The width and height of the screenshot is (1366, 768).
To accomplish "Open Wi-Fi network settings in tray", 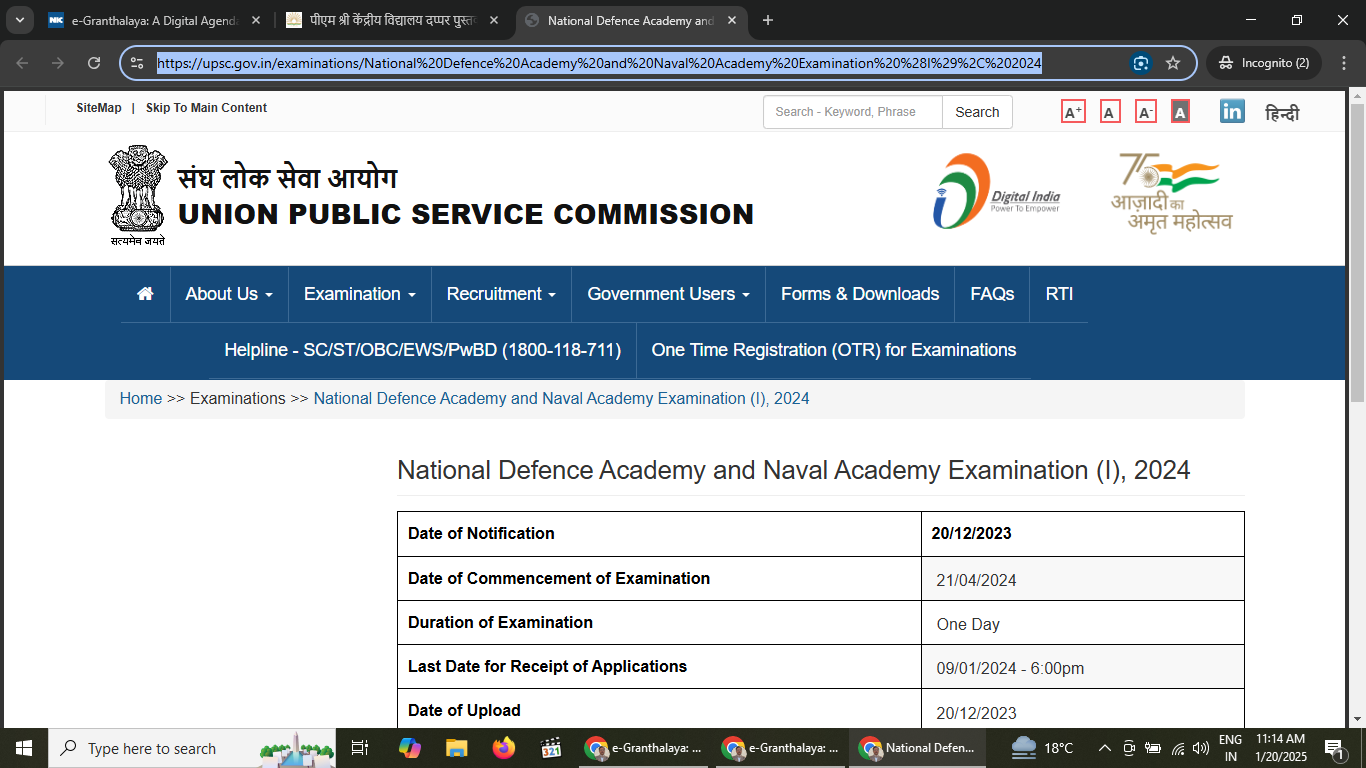I will click(1178, 748).
